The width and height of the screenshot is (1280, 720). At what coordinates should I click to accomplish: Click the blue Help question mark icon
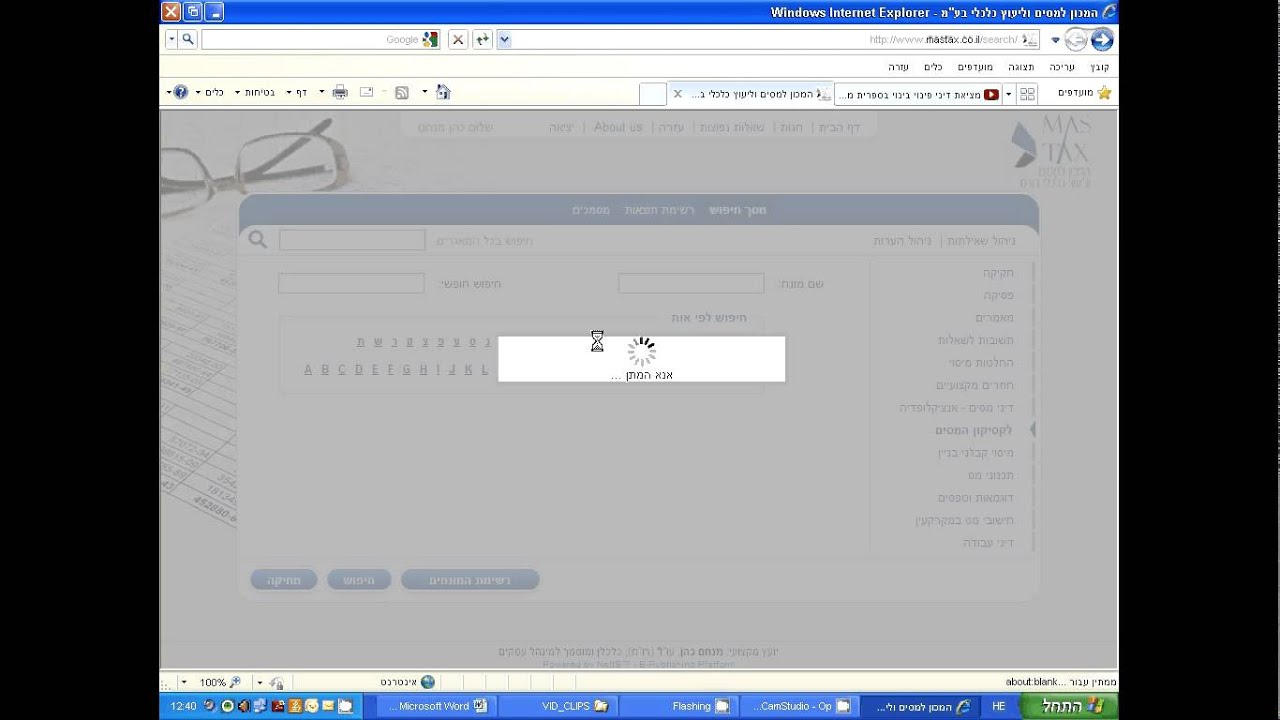181,92
